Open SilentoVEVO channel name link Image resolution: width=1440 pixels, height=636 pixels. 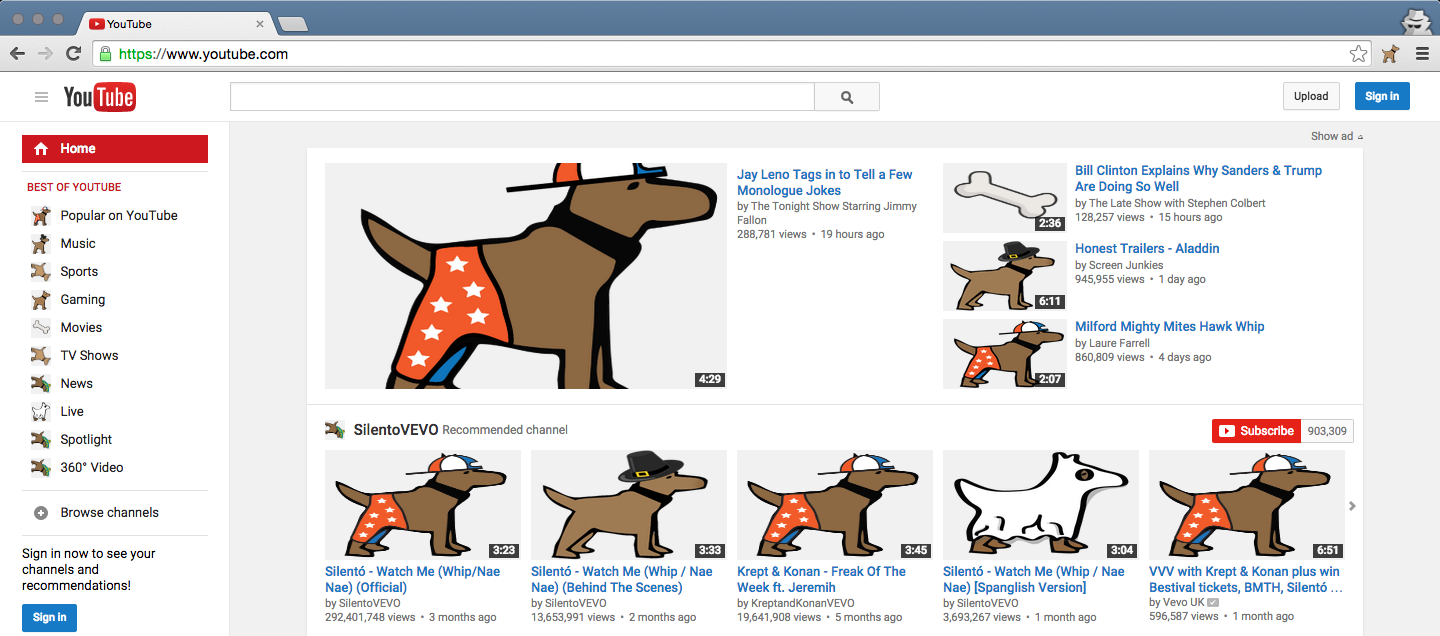click(396, 430)
